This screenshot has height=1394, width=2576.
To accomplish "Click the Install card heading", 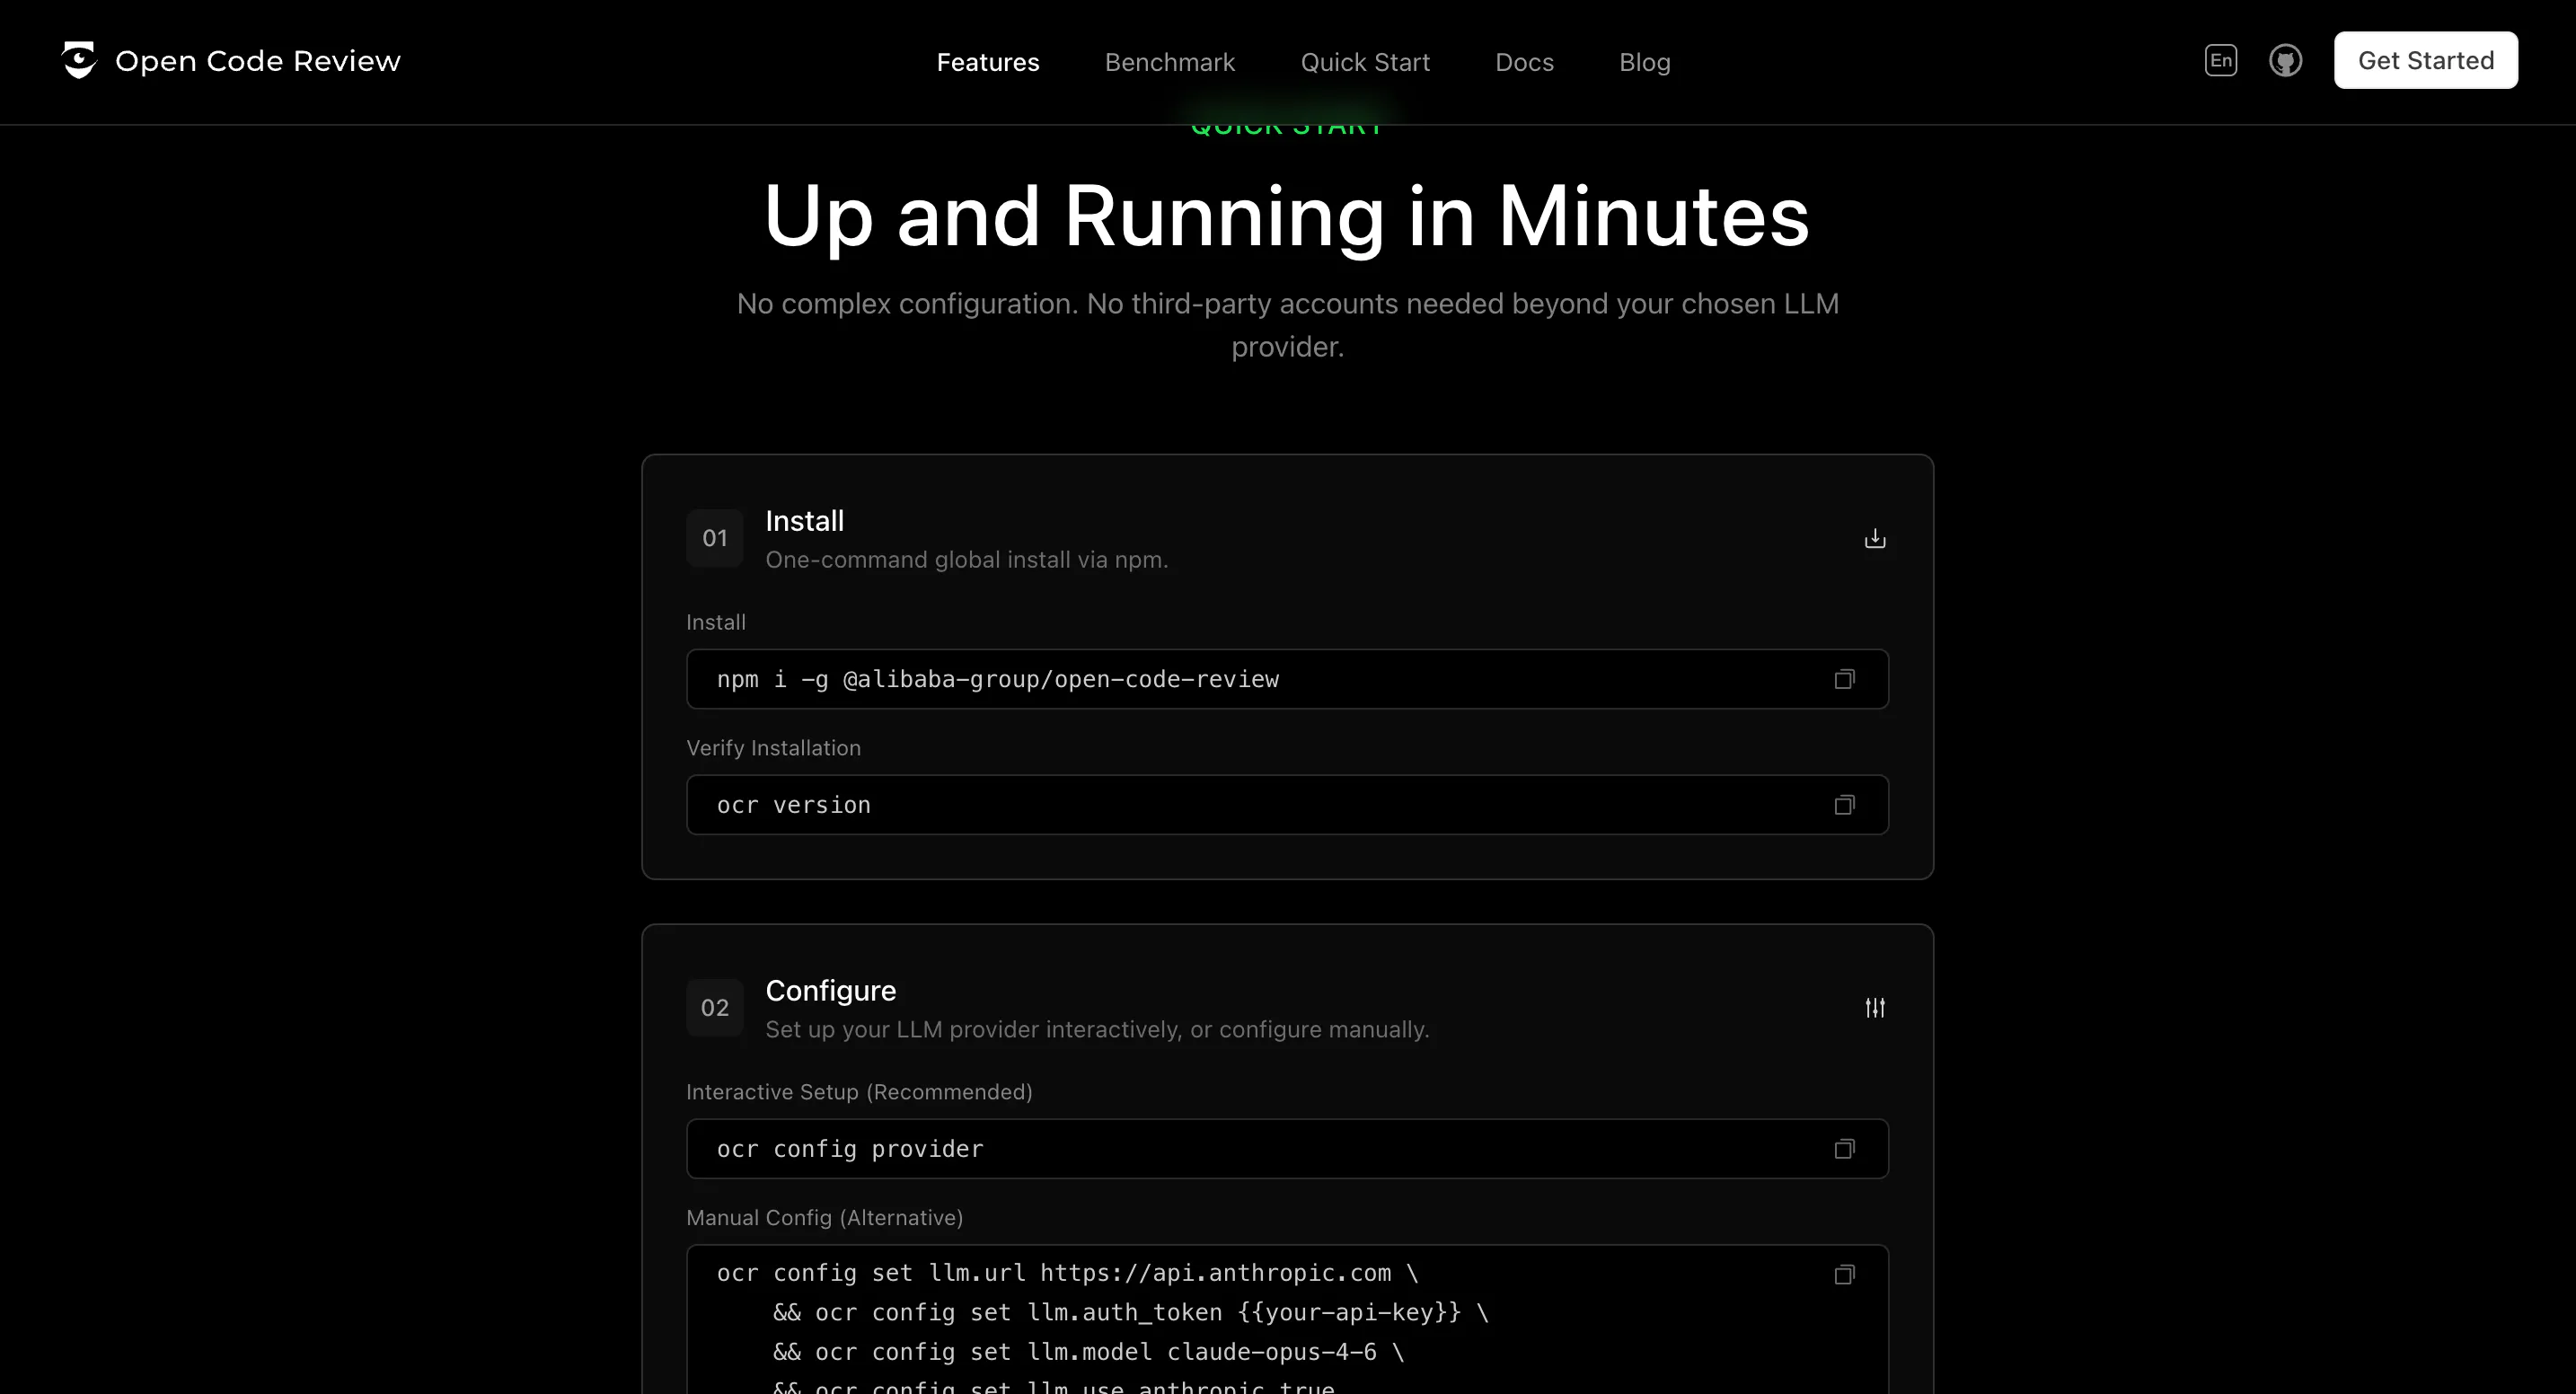I will [804, 521].
